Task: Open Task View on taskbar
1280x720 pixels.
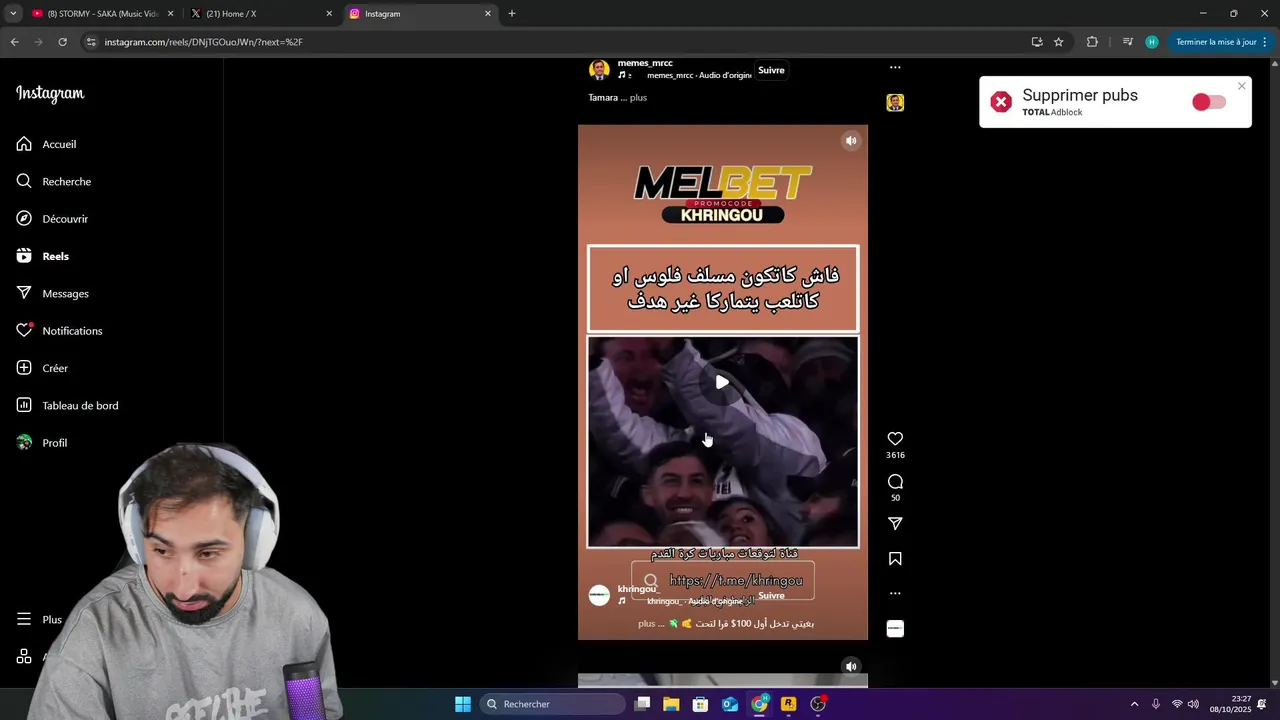Action: click(643, 704)
